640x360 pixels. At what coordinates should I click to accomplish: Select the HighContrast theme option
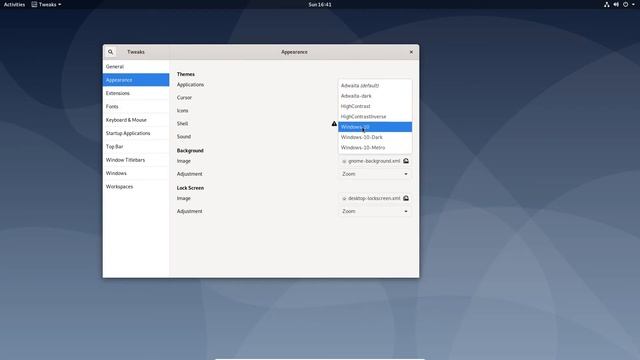(375, 106)
